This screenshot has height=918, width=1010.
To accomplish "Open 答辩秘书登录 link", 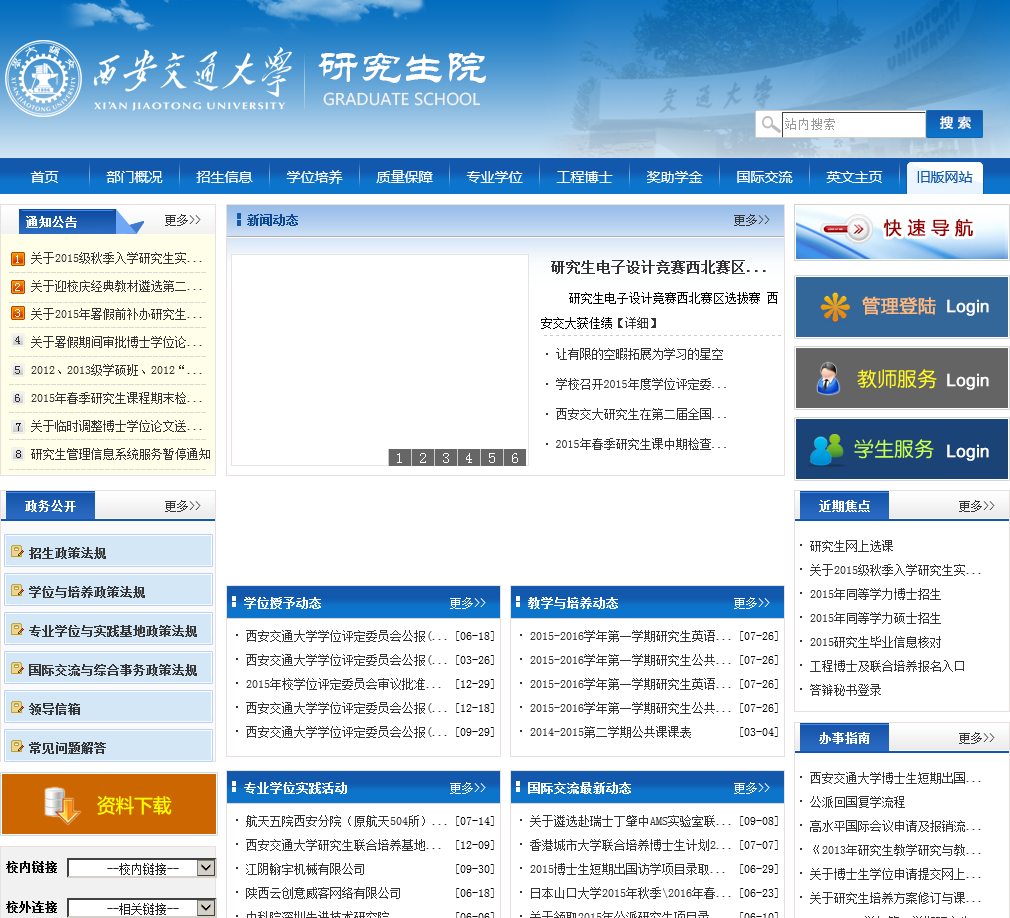I will [846, 691].
